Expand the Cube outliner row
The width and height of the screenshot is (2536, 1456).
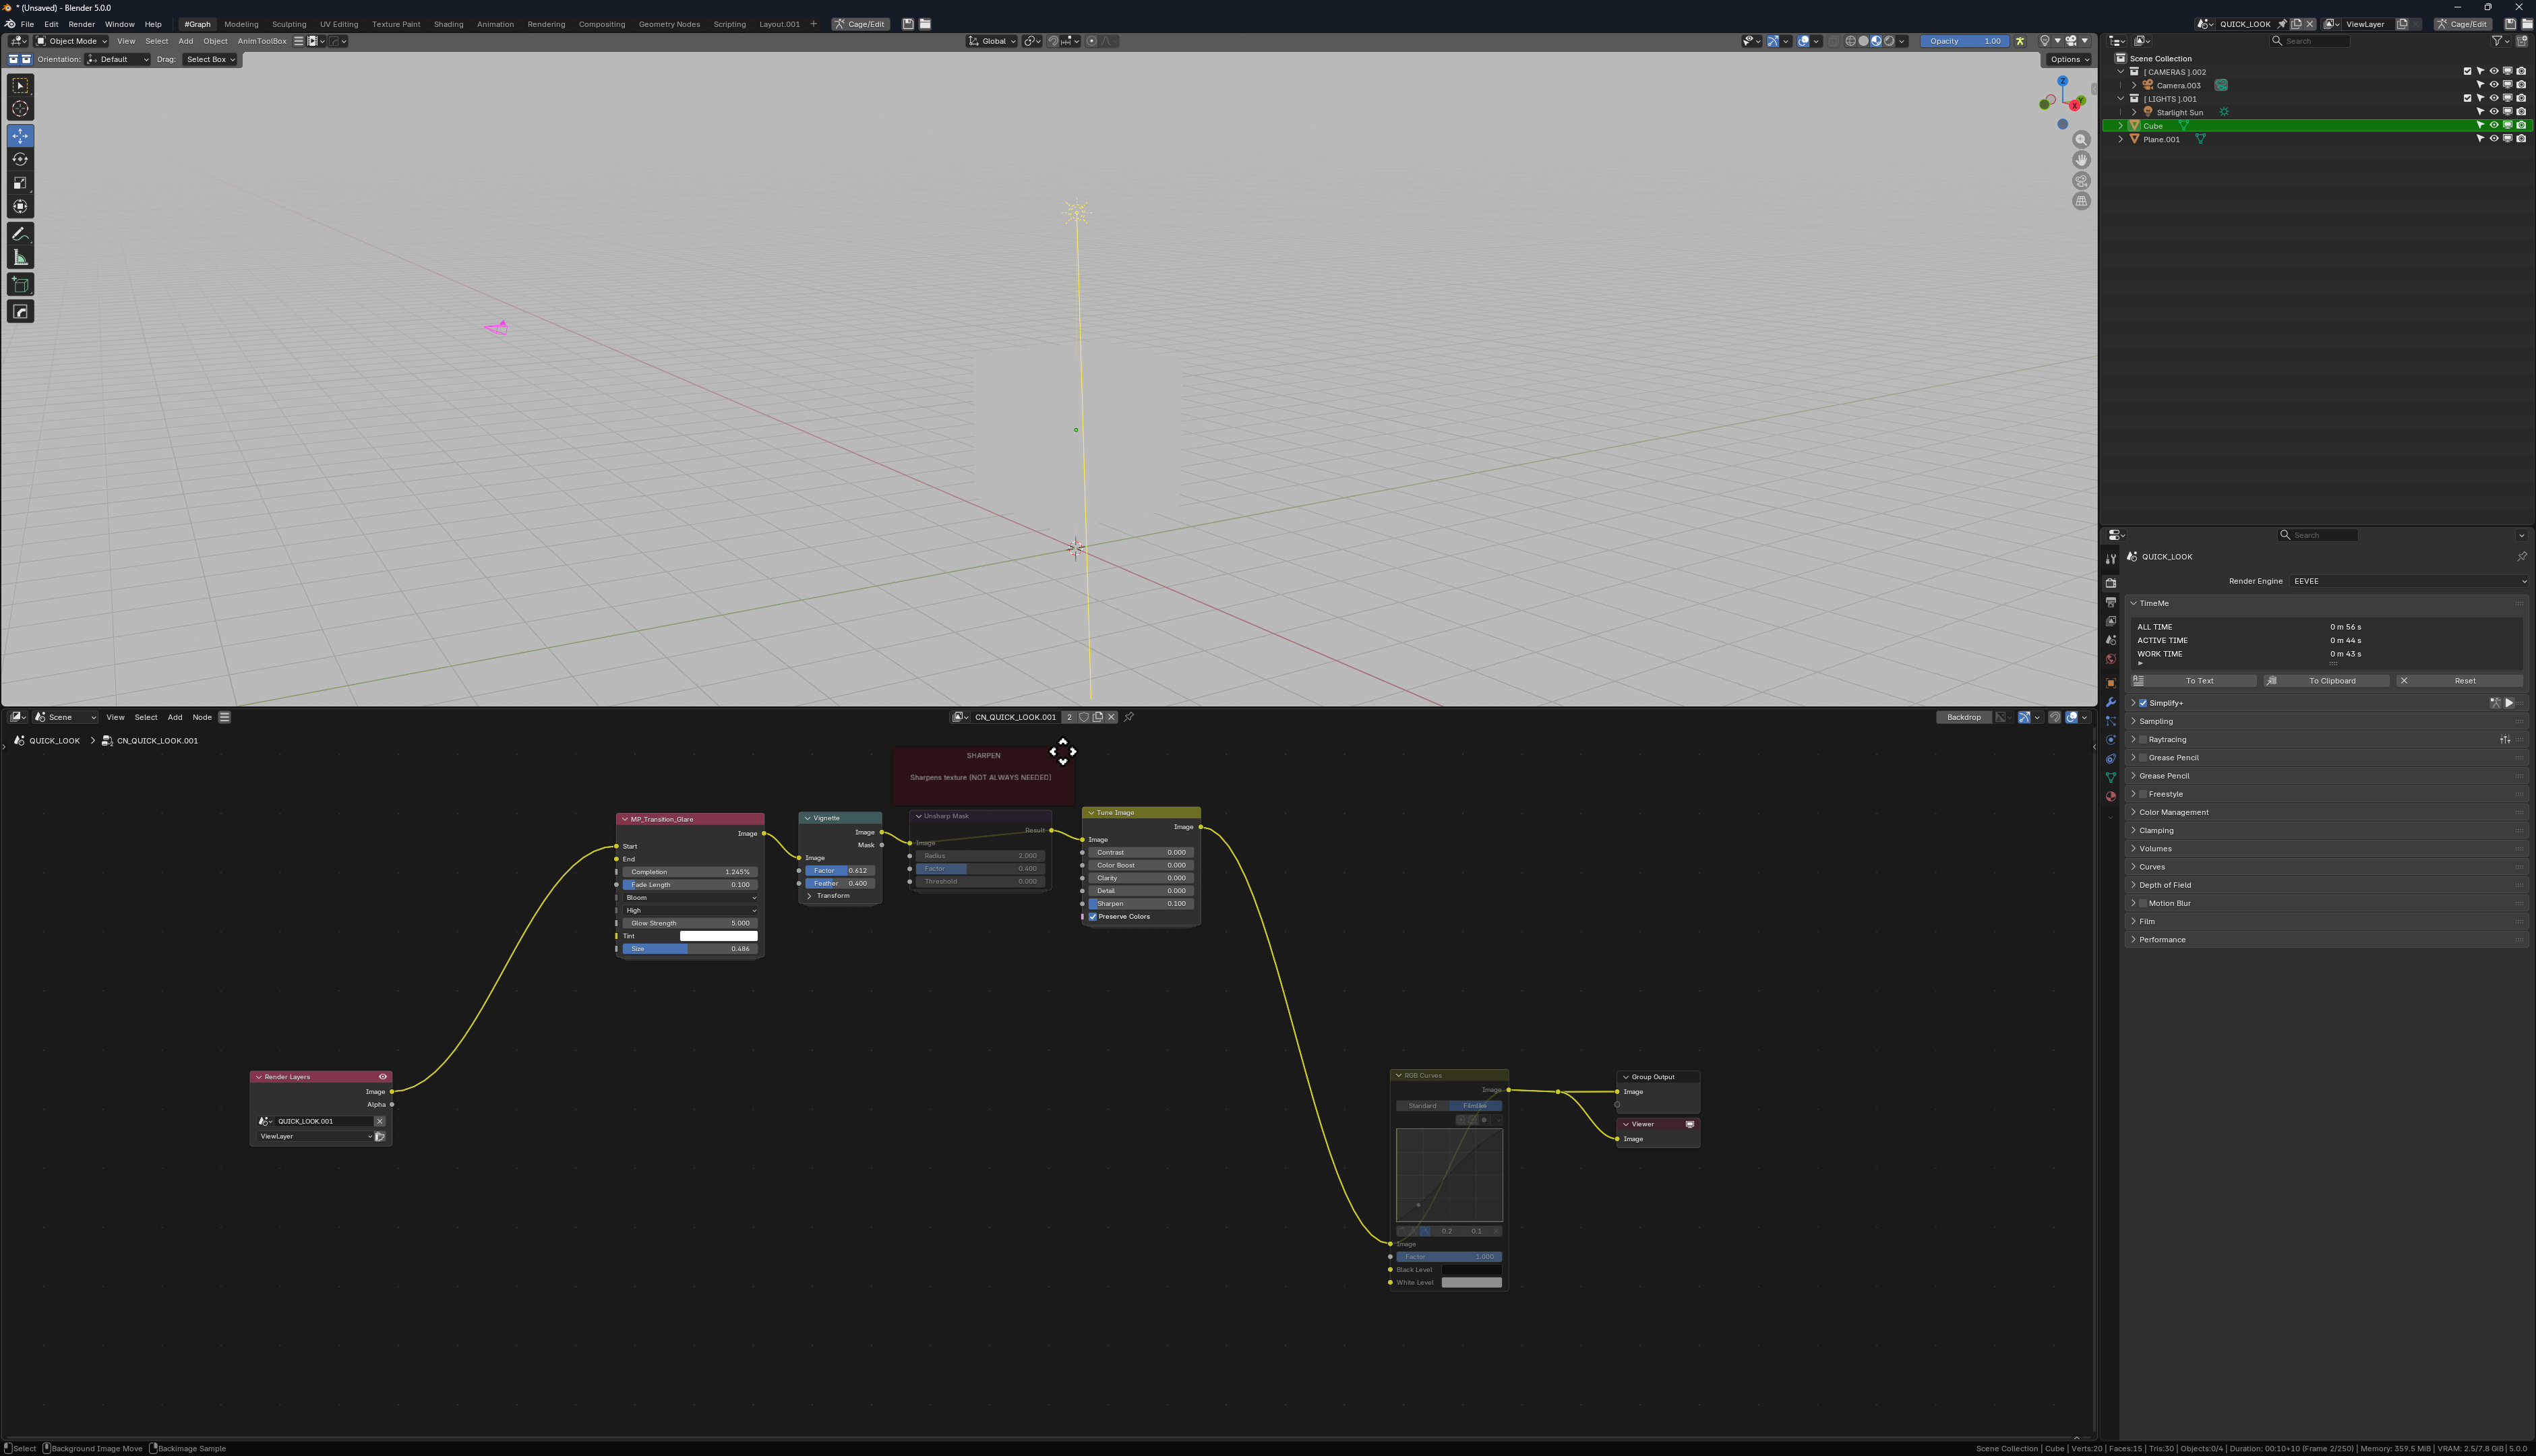point(2120,126)
